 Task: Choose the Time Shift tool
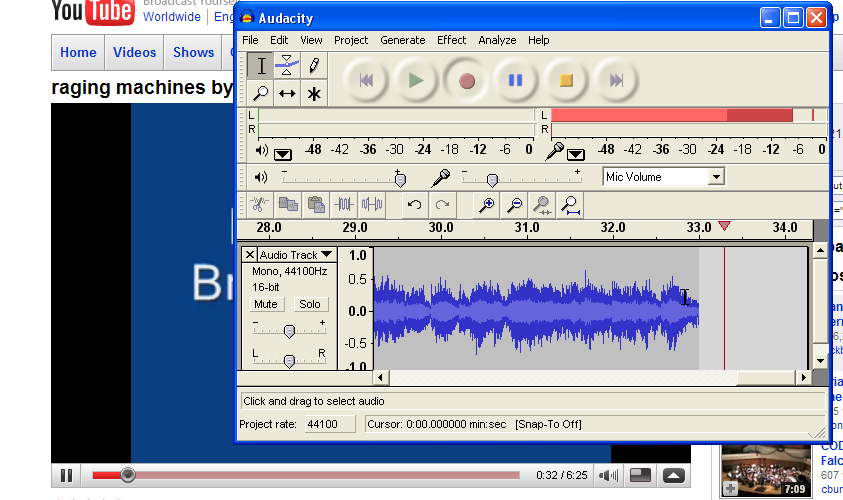[x=287, y=94]
